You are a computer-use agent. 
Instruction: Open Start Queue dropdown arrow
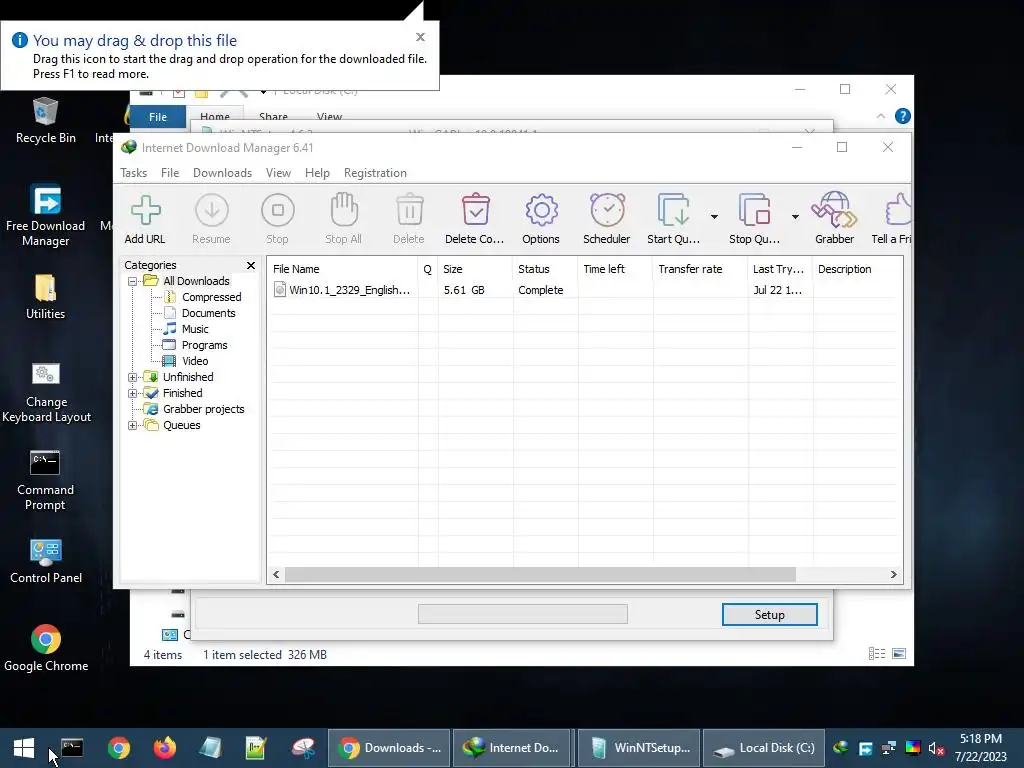pos(714,217)
